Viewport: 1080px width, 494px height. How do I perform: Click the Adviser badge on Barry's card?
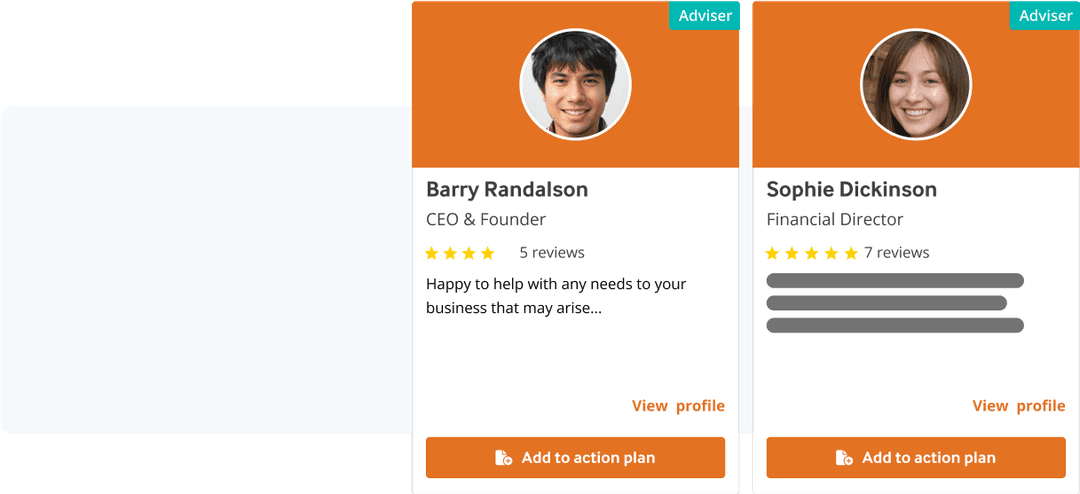tap(705, 15)
